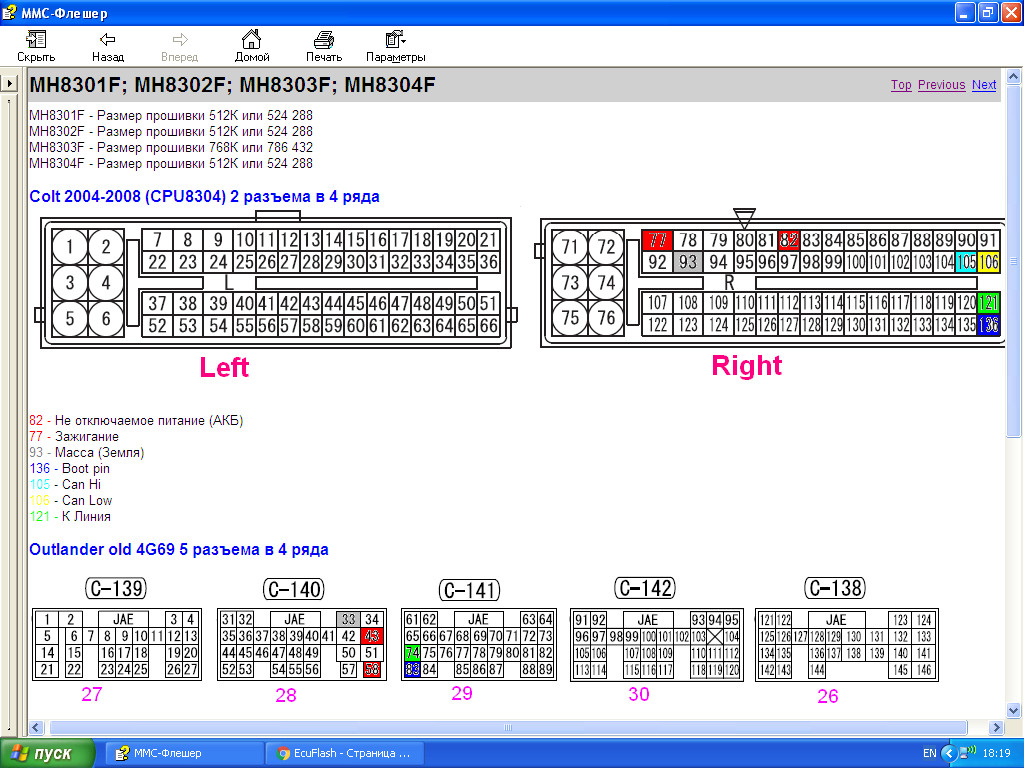
Task: Click the Outlander old 4G69 heading
Action: [179, 549]
